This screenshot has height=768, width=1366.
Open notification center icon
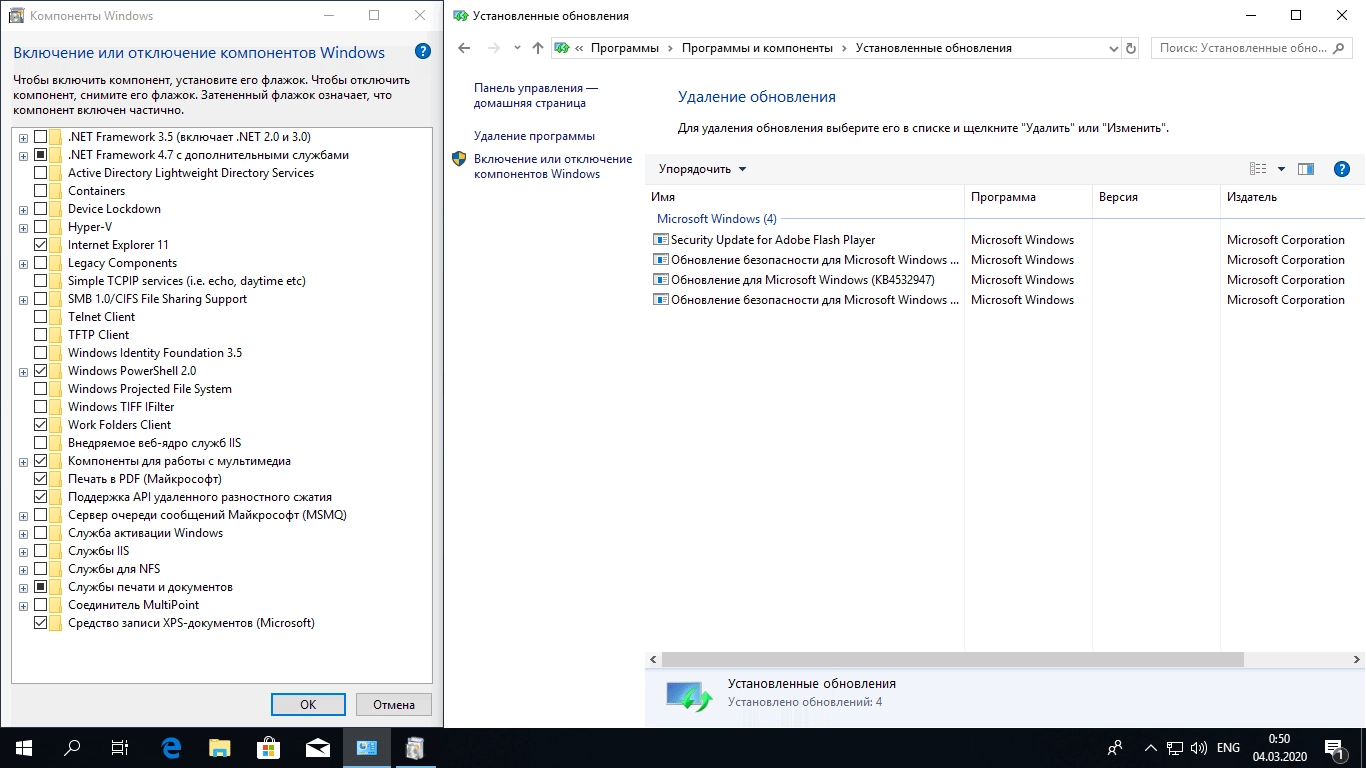pos(1335,748)
